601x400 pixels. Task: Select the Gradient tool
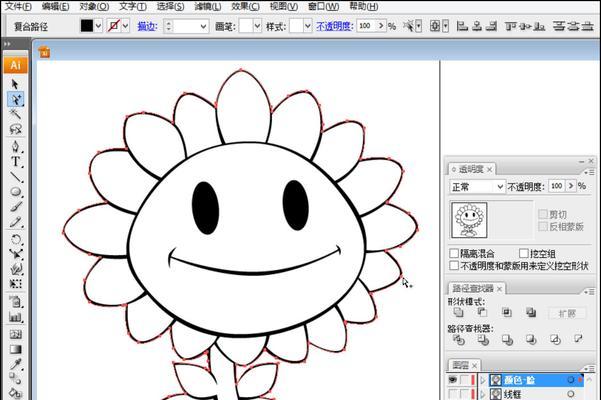click(x=15, y=349)
